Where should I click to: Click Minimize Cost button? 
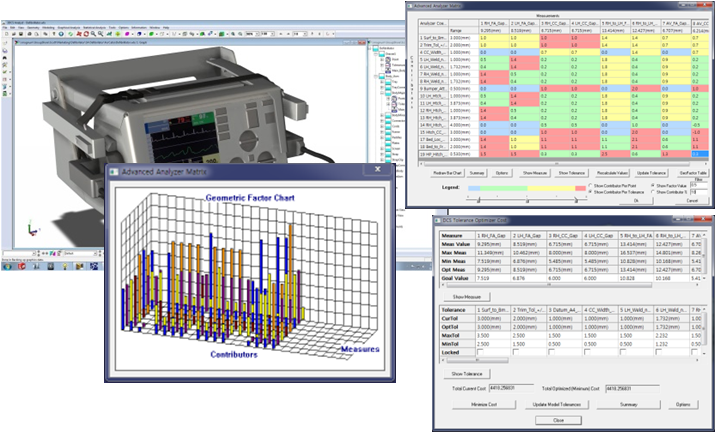(484, 405)
